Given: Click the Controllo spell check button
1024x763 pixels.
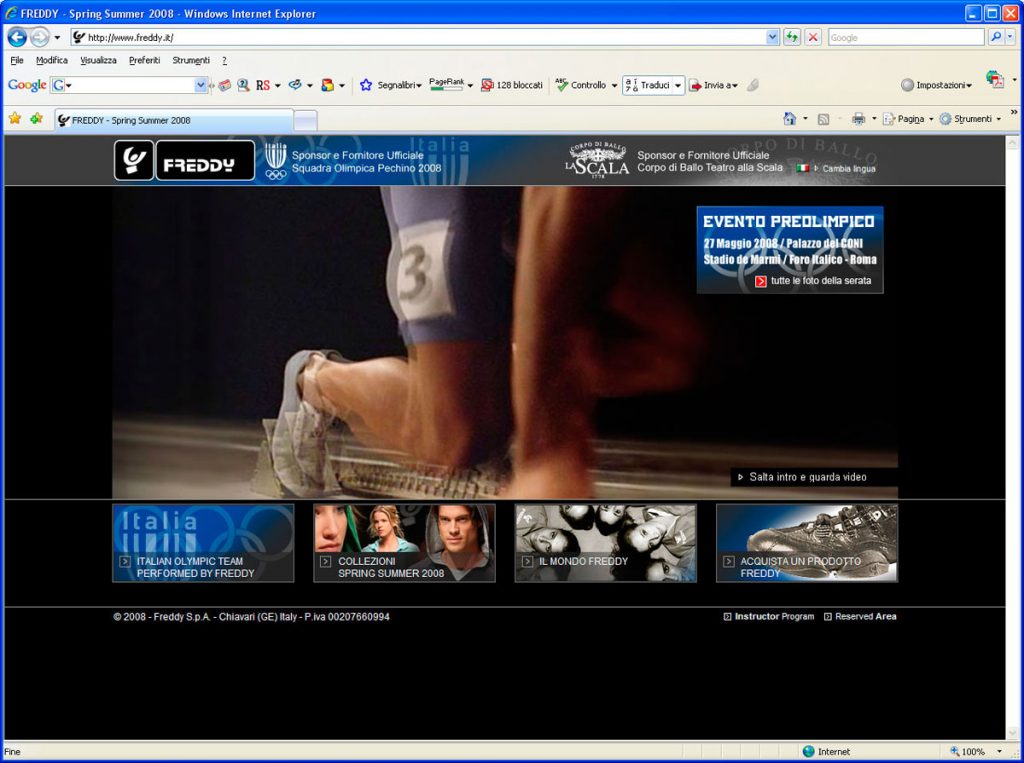Looking at the screenshot, I should coord(581,85).
